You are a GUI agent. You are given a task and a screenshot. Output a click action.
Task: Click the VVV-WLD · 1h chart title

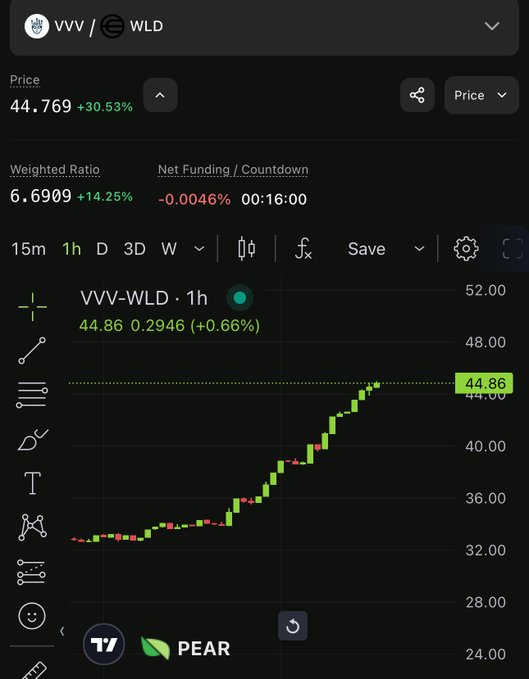144,298
